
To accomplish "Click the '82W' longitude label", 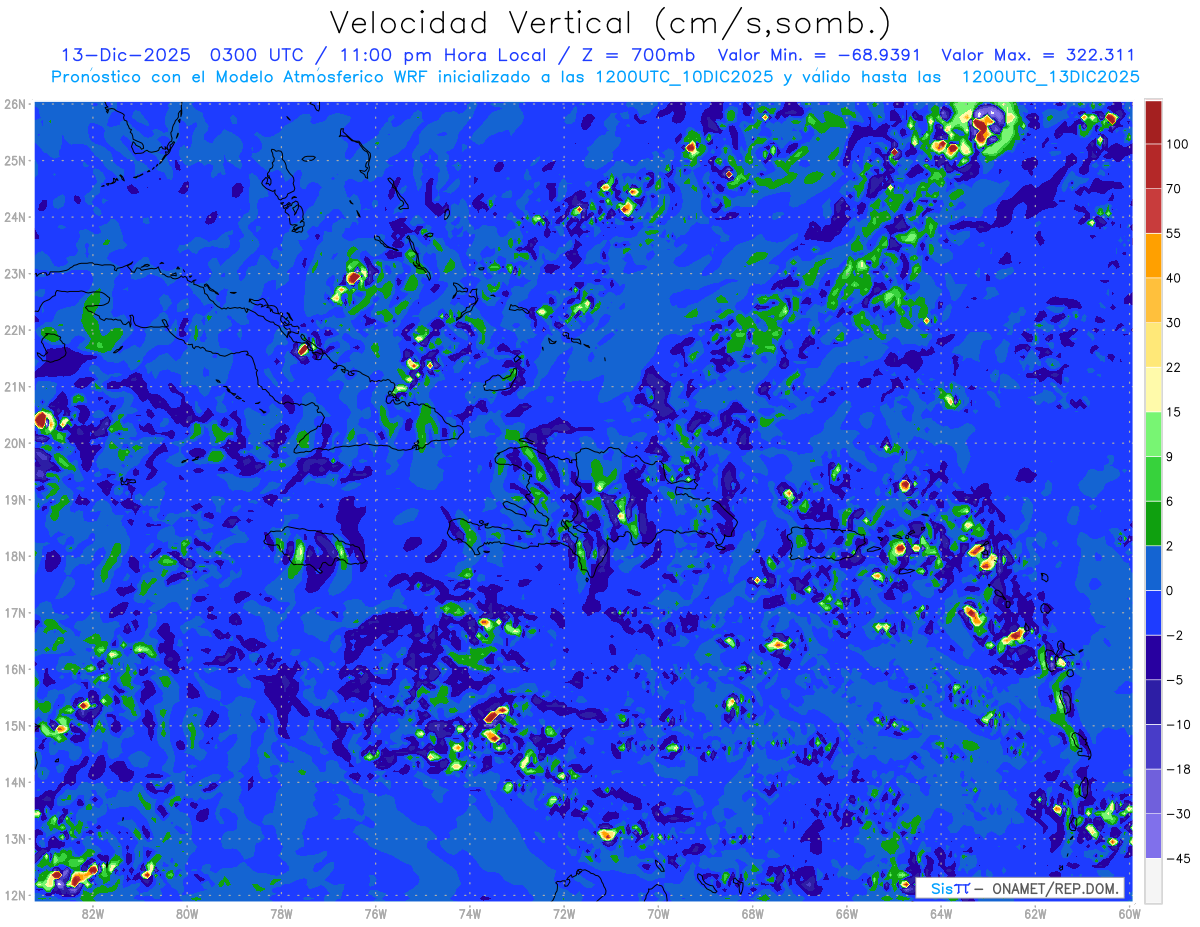I will pos(93,912).
